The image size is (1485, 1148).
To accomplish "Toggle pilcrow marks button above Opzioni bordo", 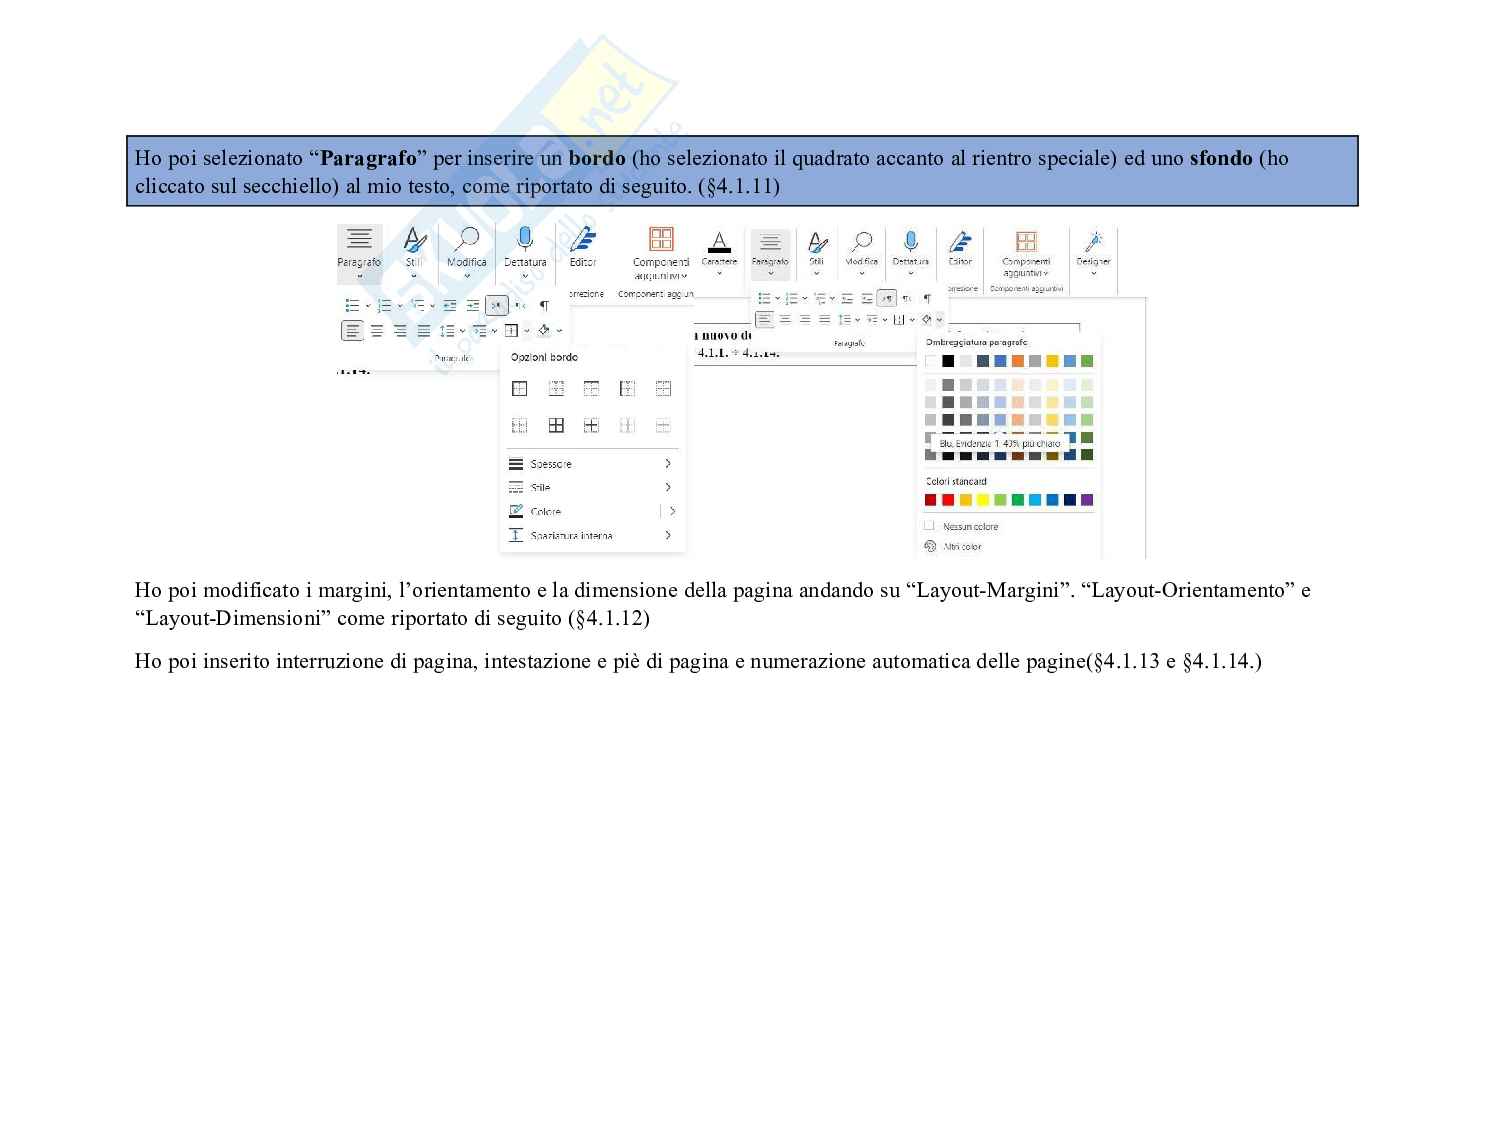I will tap(544, 306).
